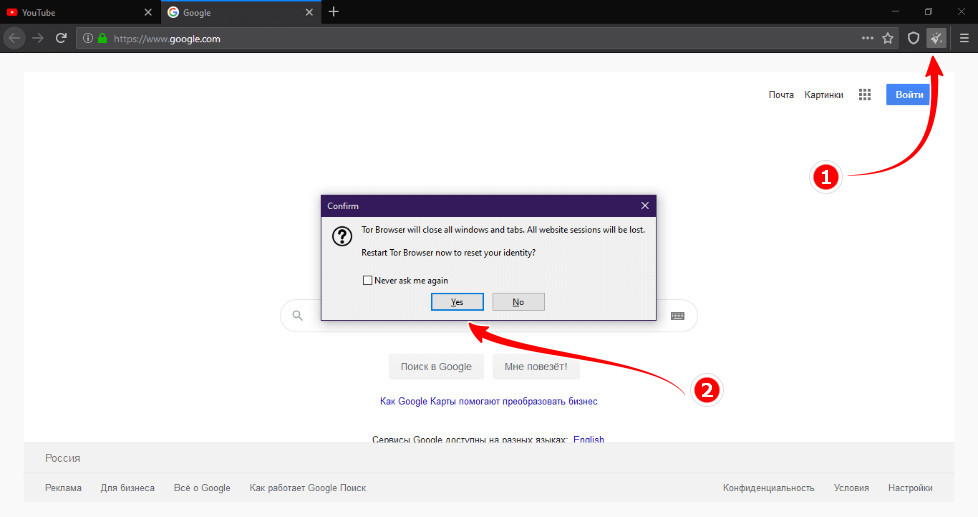Open the Конфиденциальность footer link

click(768, 488)
